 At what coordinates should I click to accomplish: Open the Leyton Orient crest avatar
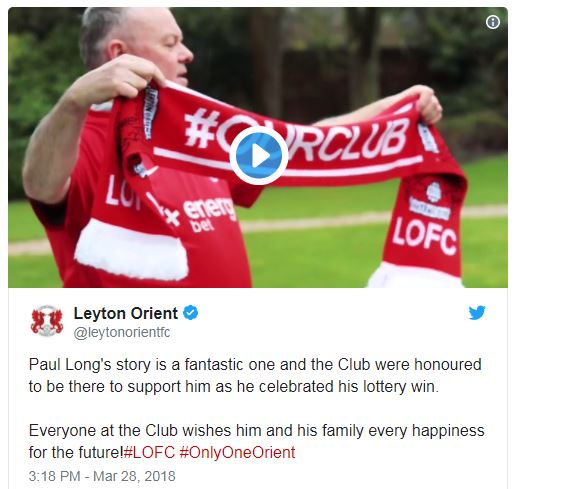(x=47, y=321)
